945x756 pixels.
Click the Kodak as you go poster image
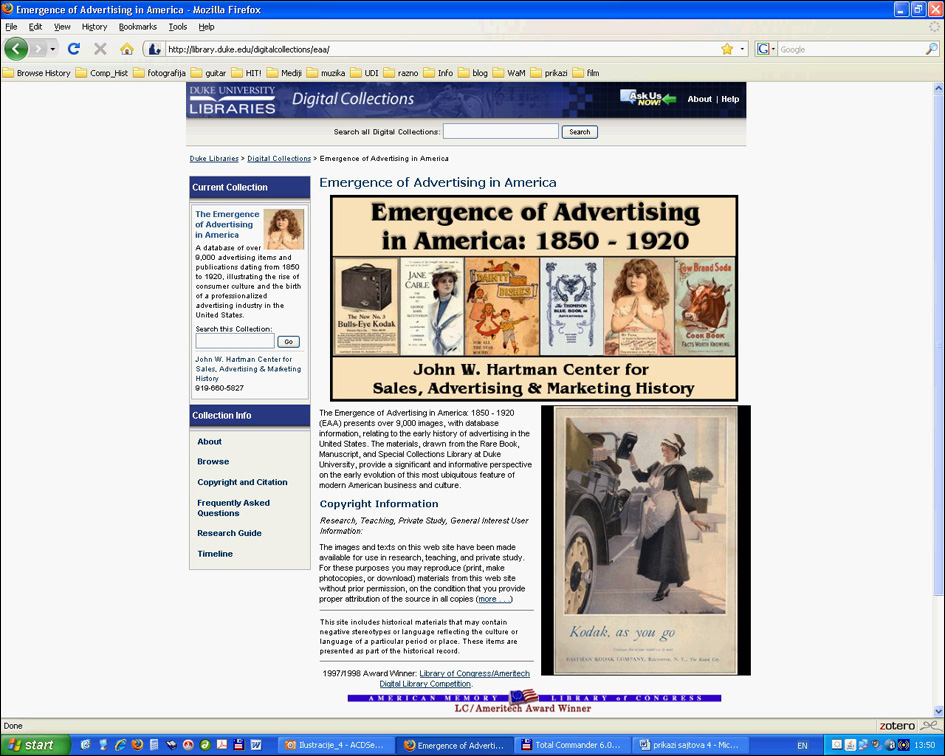(x=645, y=538)
